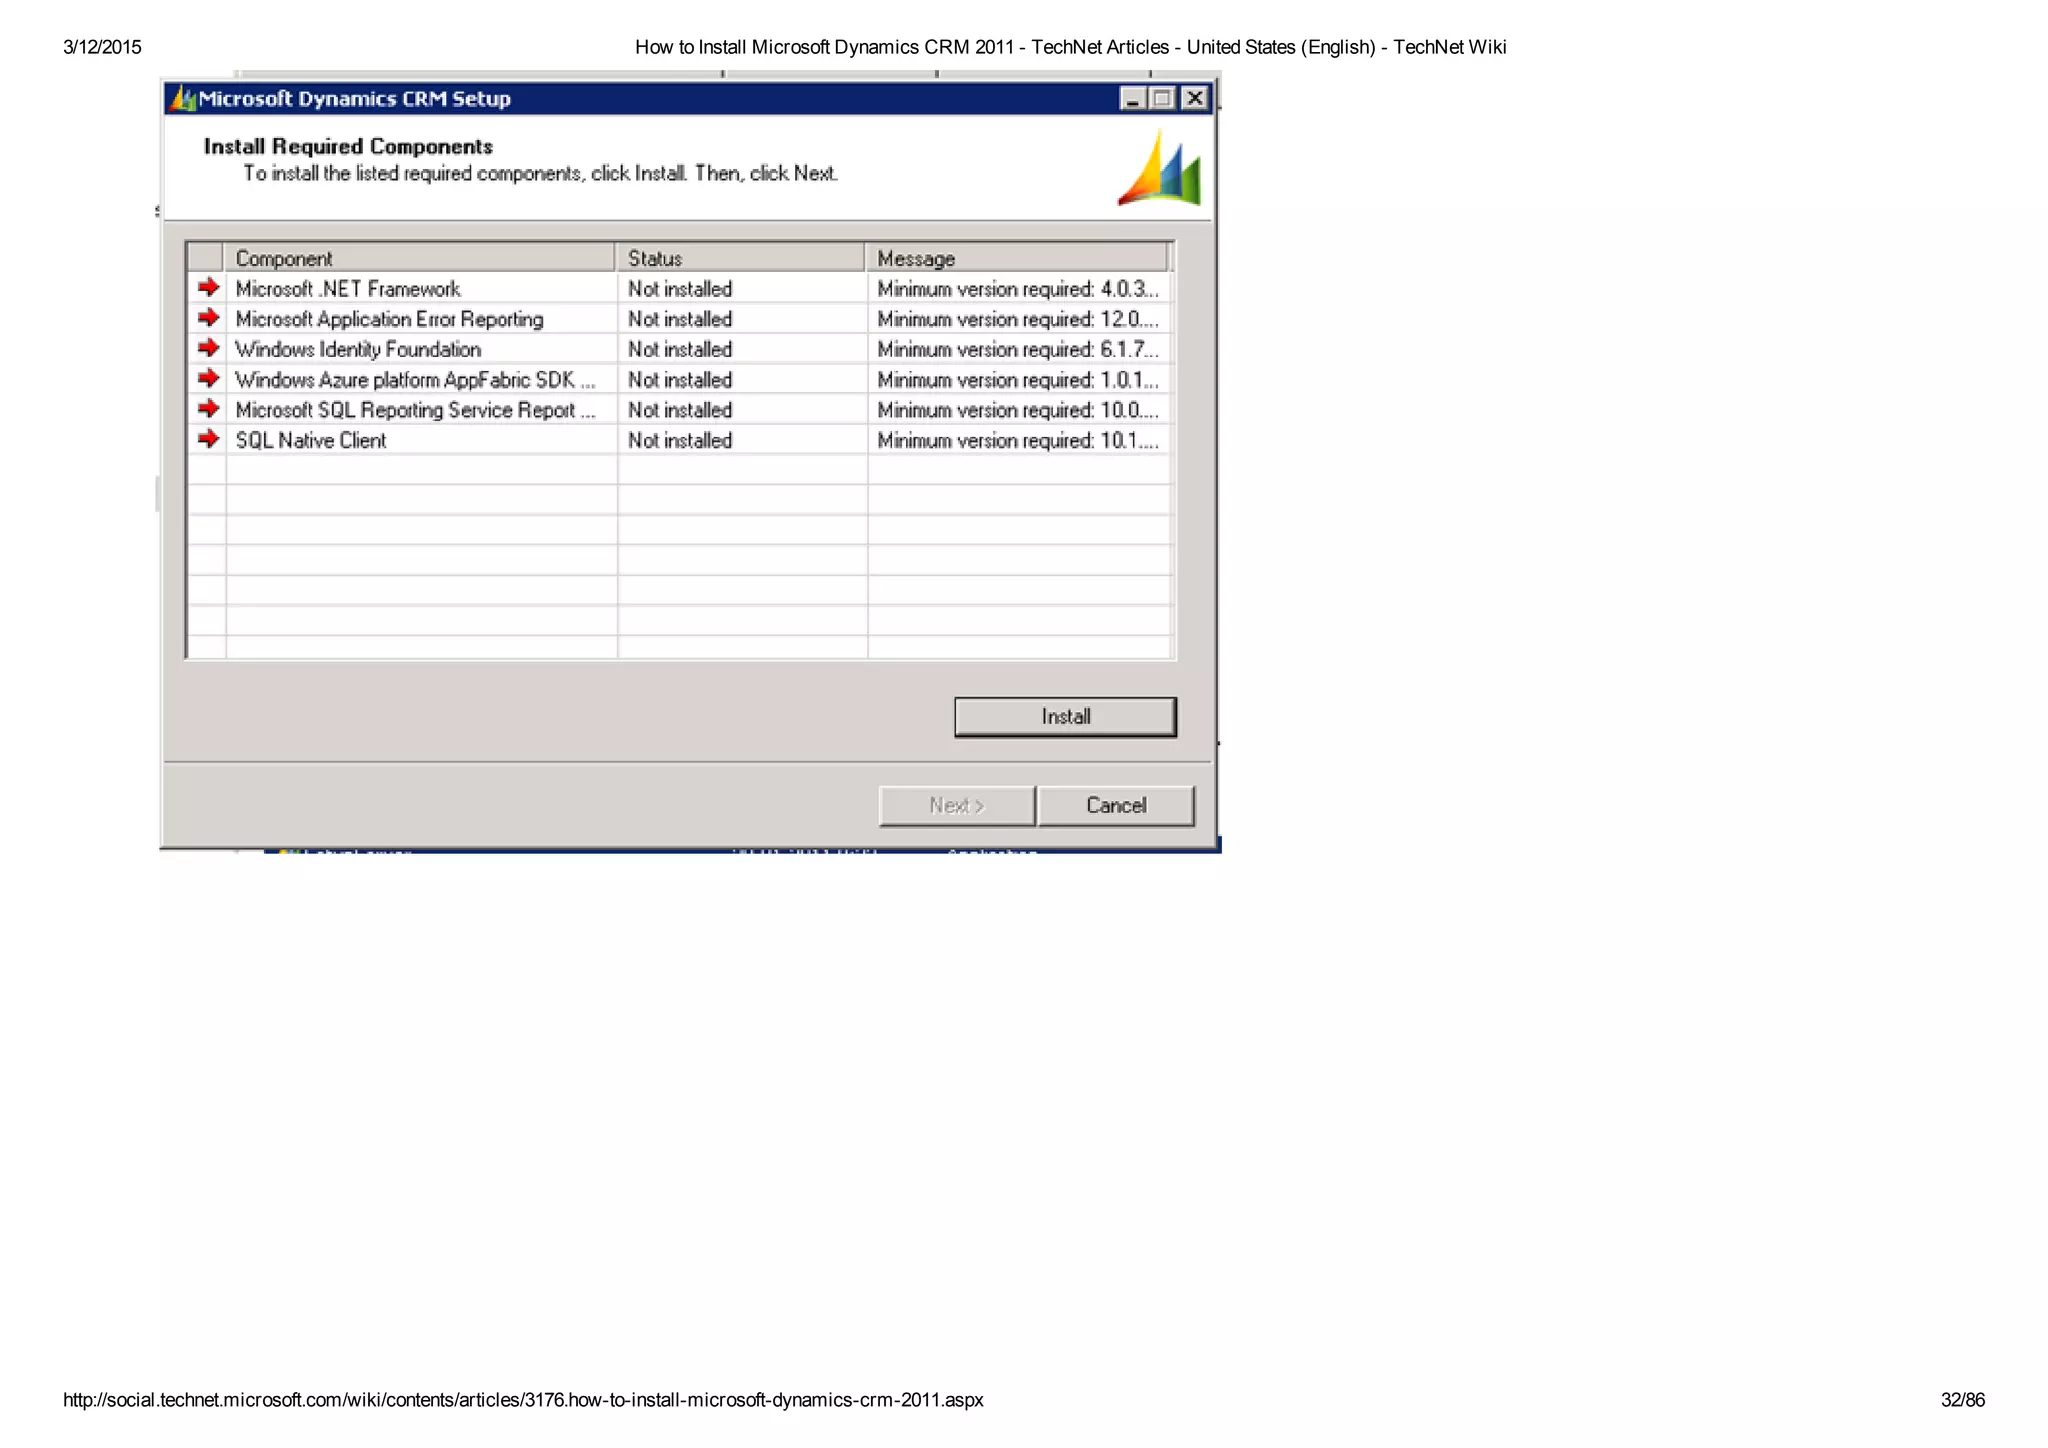Click message 'Minimum version required: 1.0.1...'
2048x1448 pixels.
click(x=1018, y=380)
